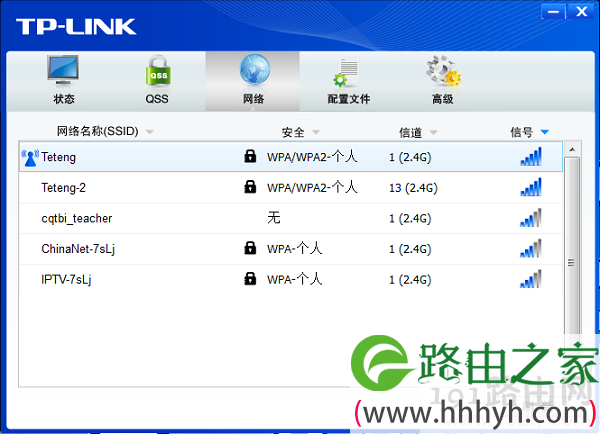Screen dimensions: 600x434
Task: Click the 网络名称(SSID) column header
Action: pos(98,131)
